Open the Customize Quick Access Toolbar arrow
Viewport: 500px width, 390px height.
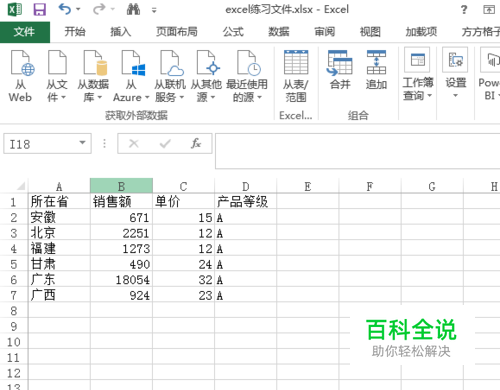(154, 10)
